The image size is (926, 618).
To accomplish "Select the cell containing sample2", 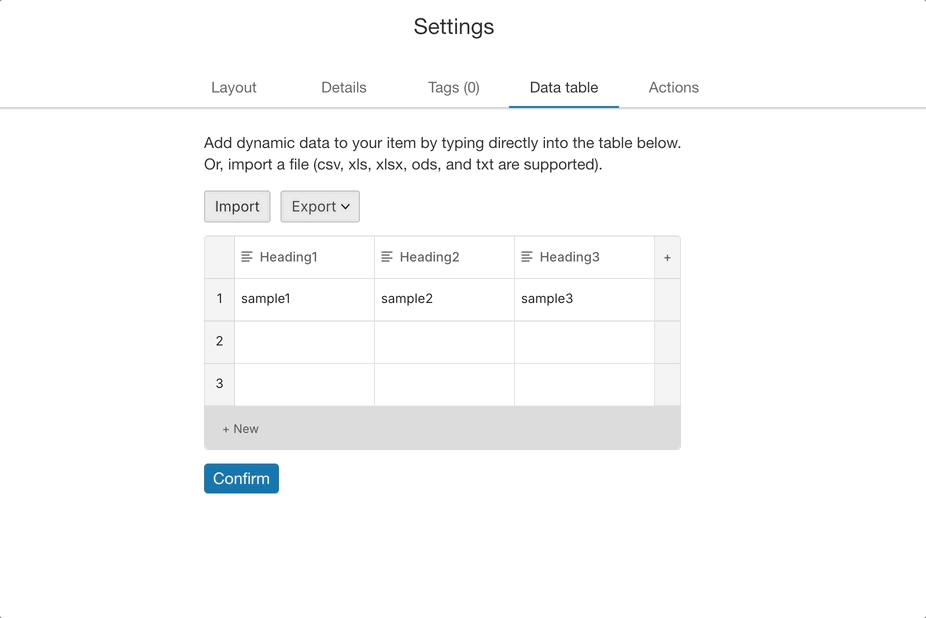I will [444, 299].
